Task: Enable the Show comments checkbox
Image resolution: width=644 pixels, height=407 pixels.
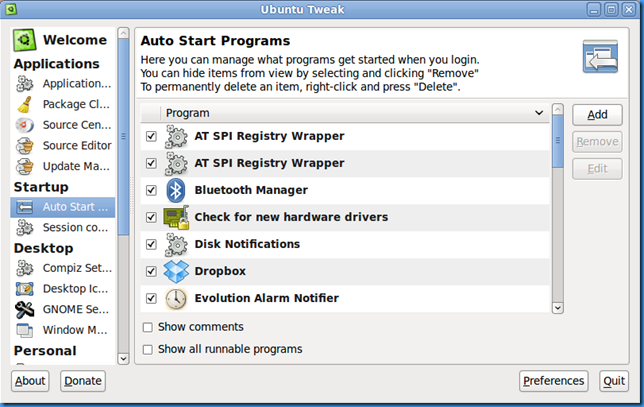Action: tap(147, 327)
